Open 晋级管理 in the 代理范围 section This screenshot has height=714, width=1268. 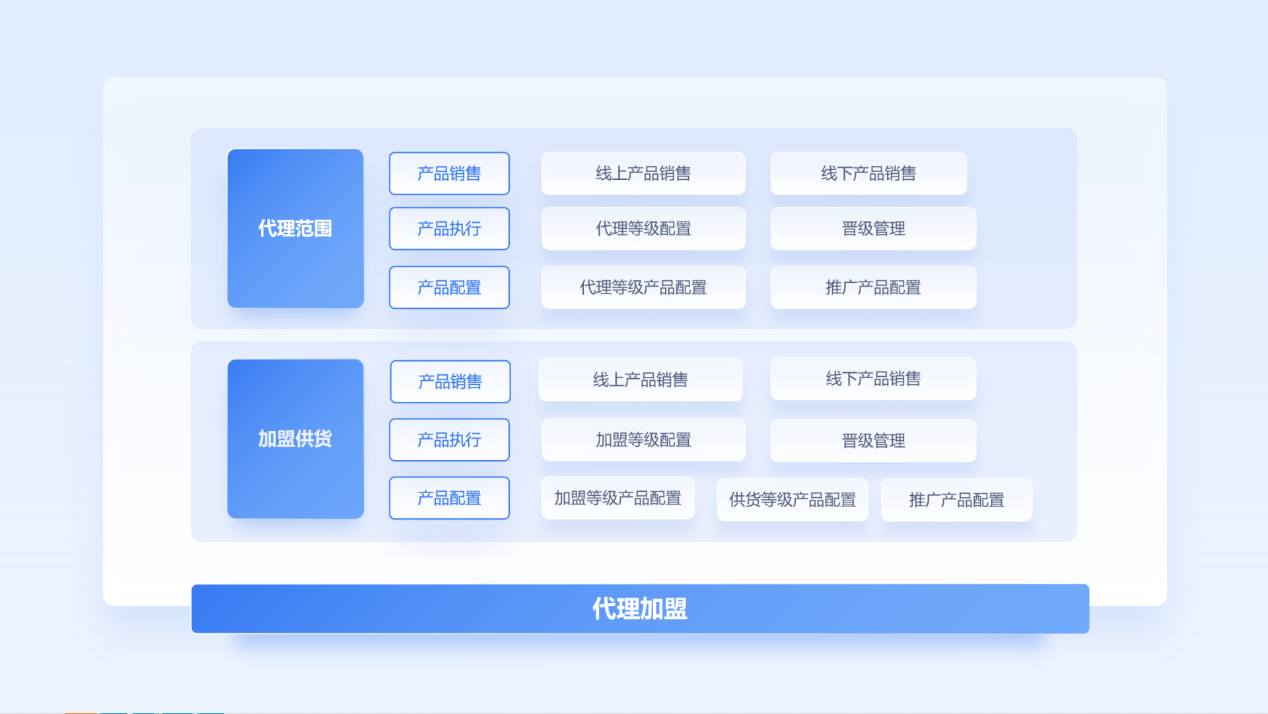click(x=873, y=228)
